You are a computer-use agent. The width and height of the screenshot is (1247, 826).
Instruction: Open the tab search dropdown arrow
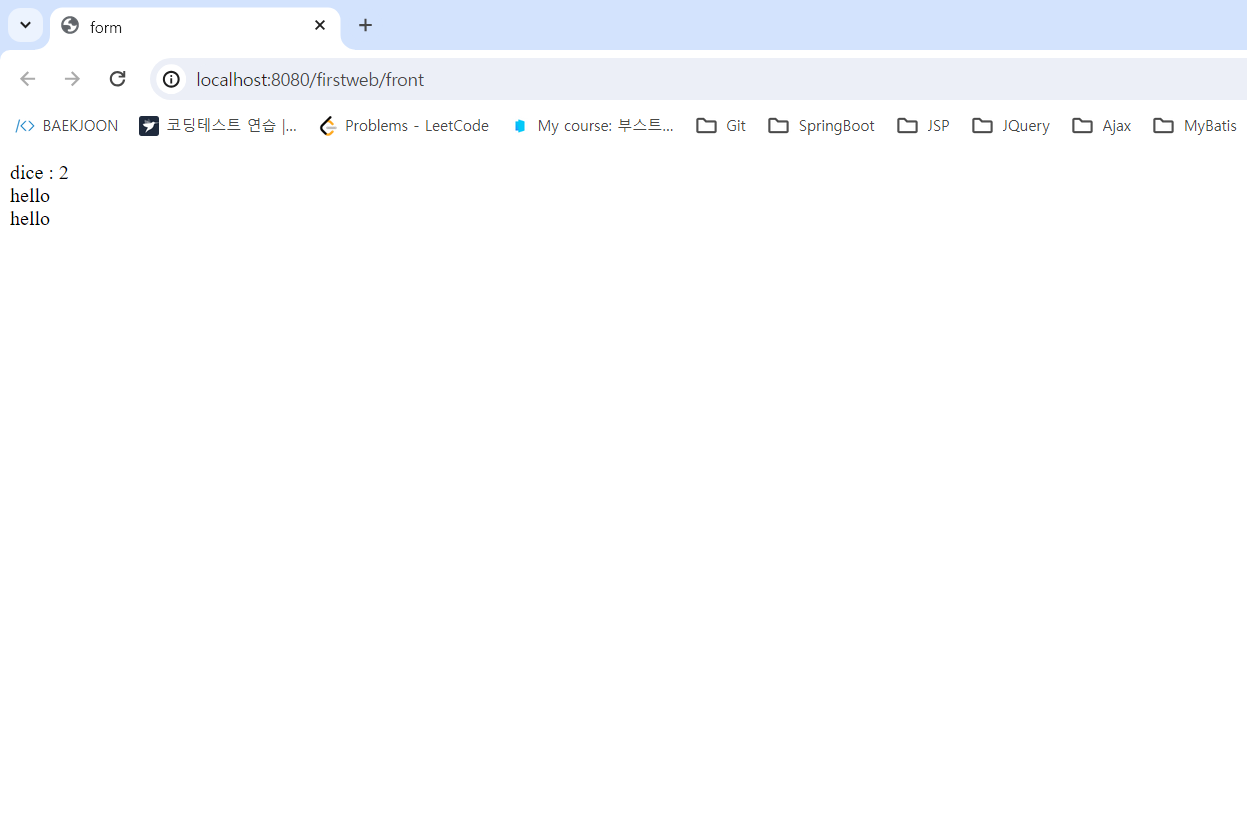(x=25, y=25)
